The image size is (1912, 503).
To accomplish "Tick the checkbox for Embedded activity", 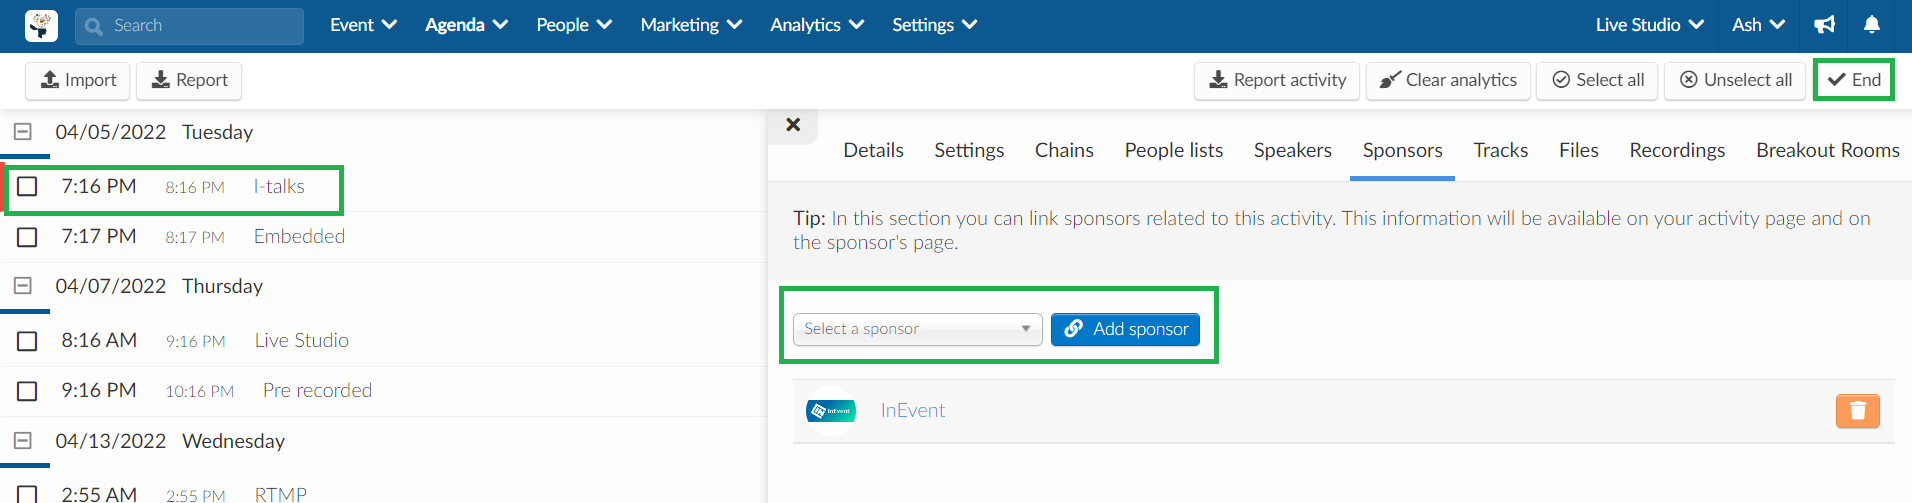I will (x=28, y=237).
